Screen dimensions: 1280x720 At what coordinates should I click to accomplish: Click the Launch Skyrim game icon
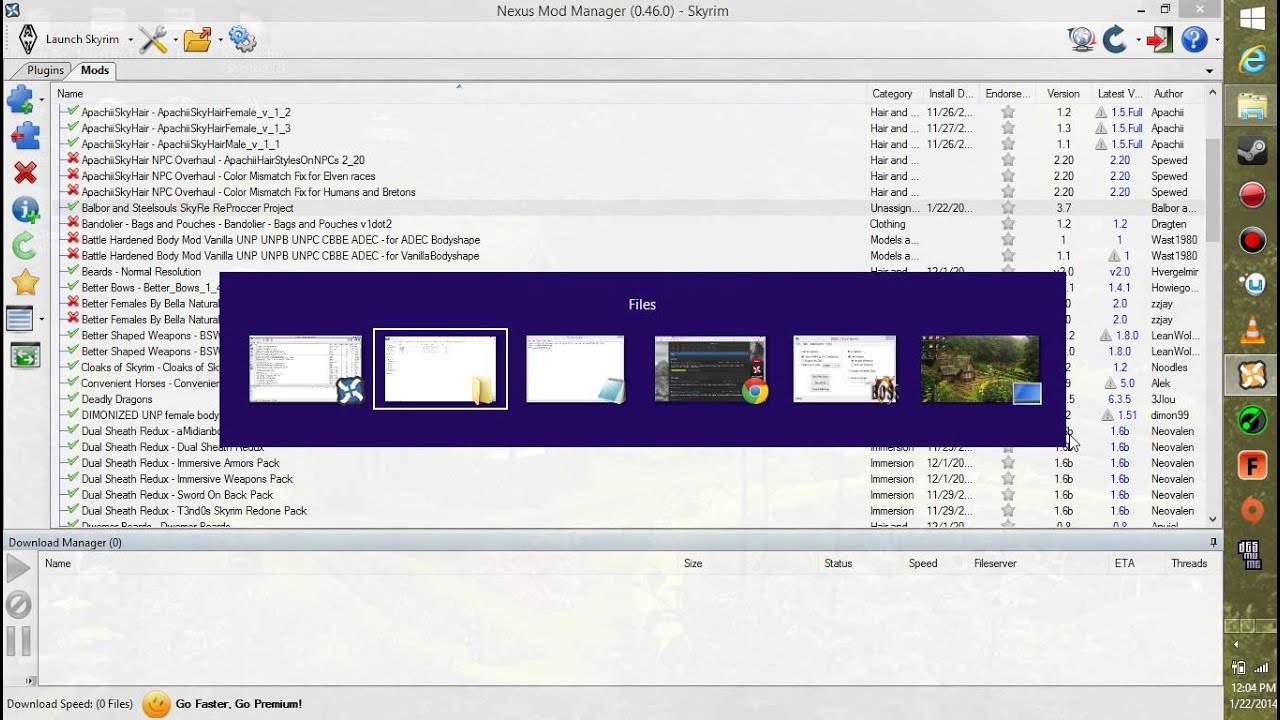point(28,39)
